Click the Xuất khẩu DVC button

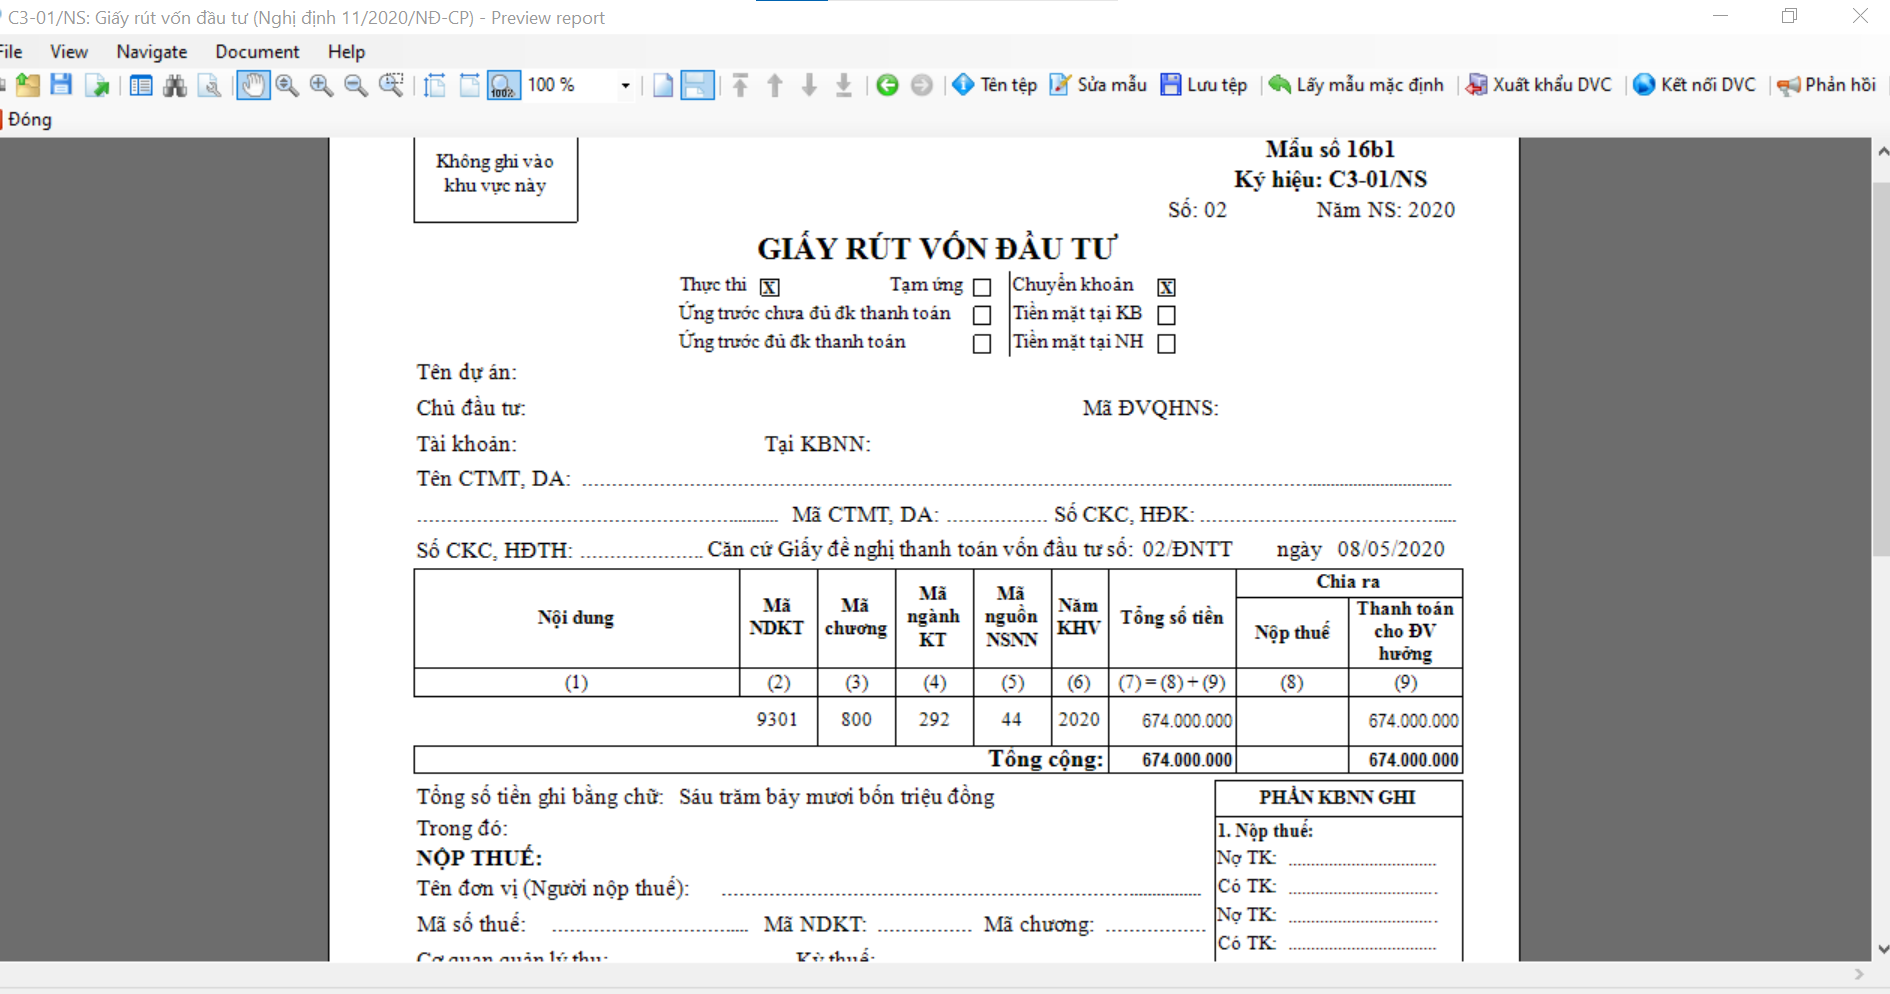[x=1539, y=85]
